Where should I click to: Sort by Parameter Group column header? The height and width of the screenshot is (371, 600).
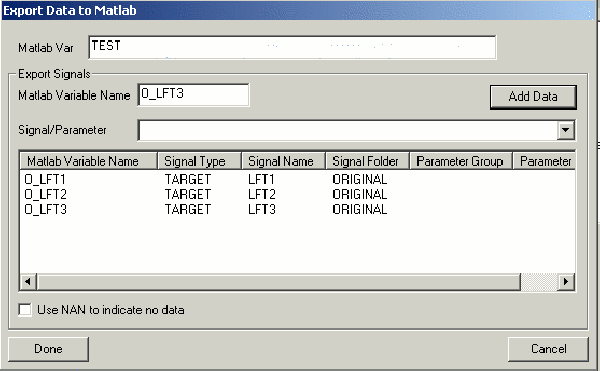tap(461, 161)
